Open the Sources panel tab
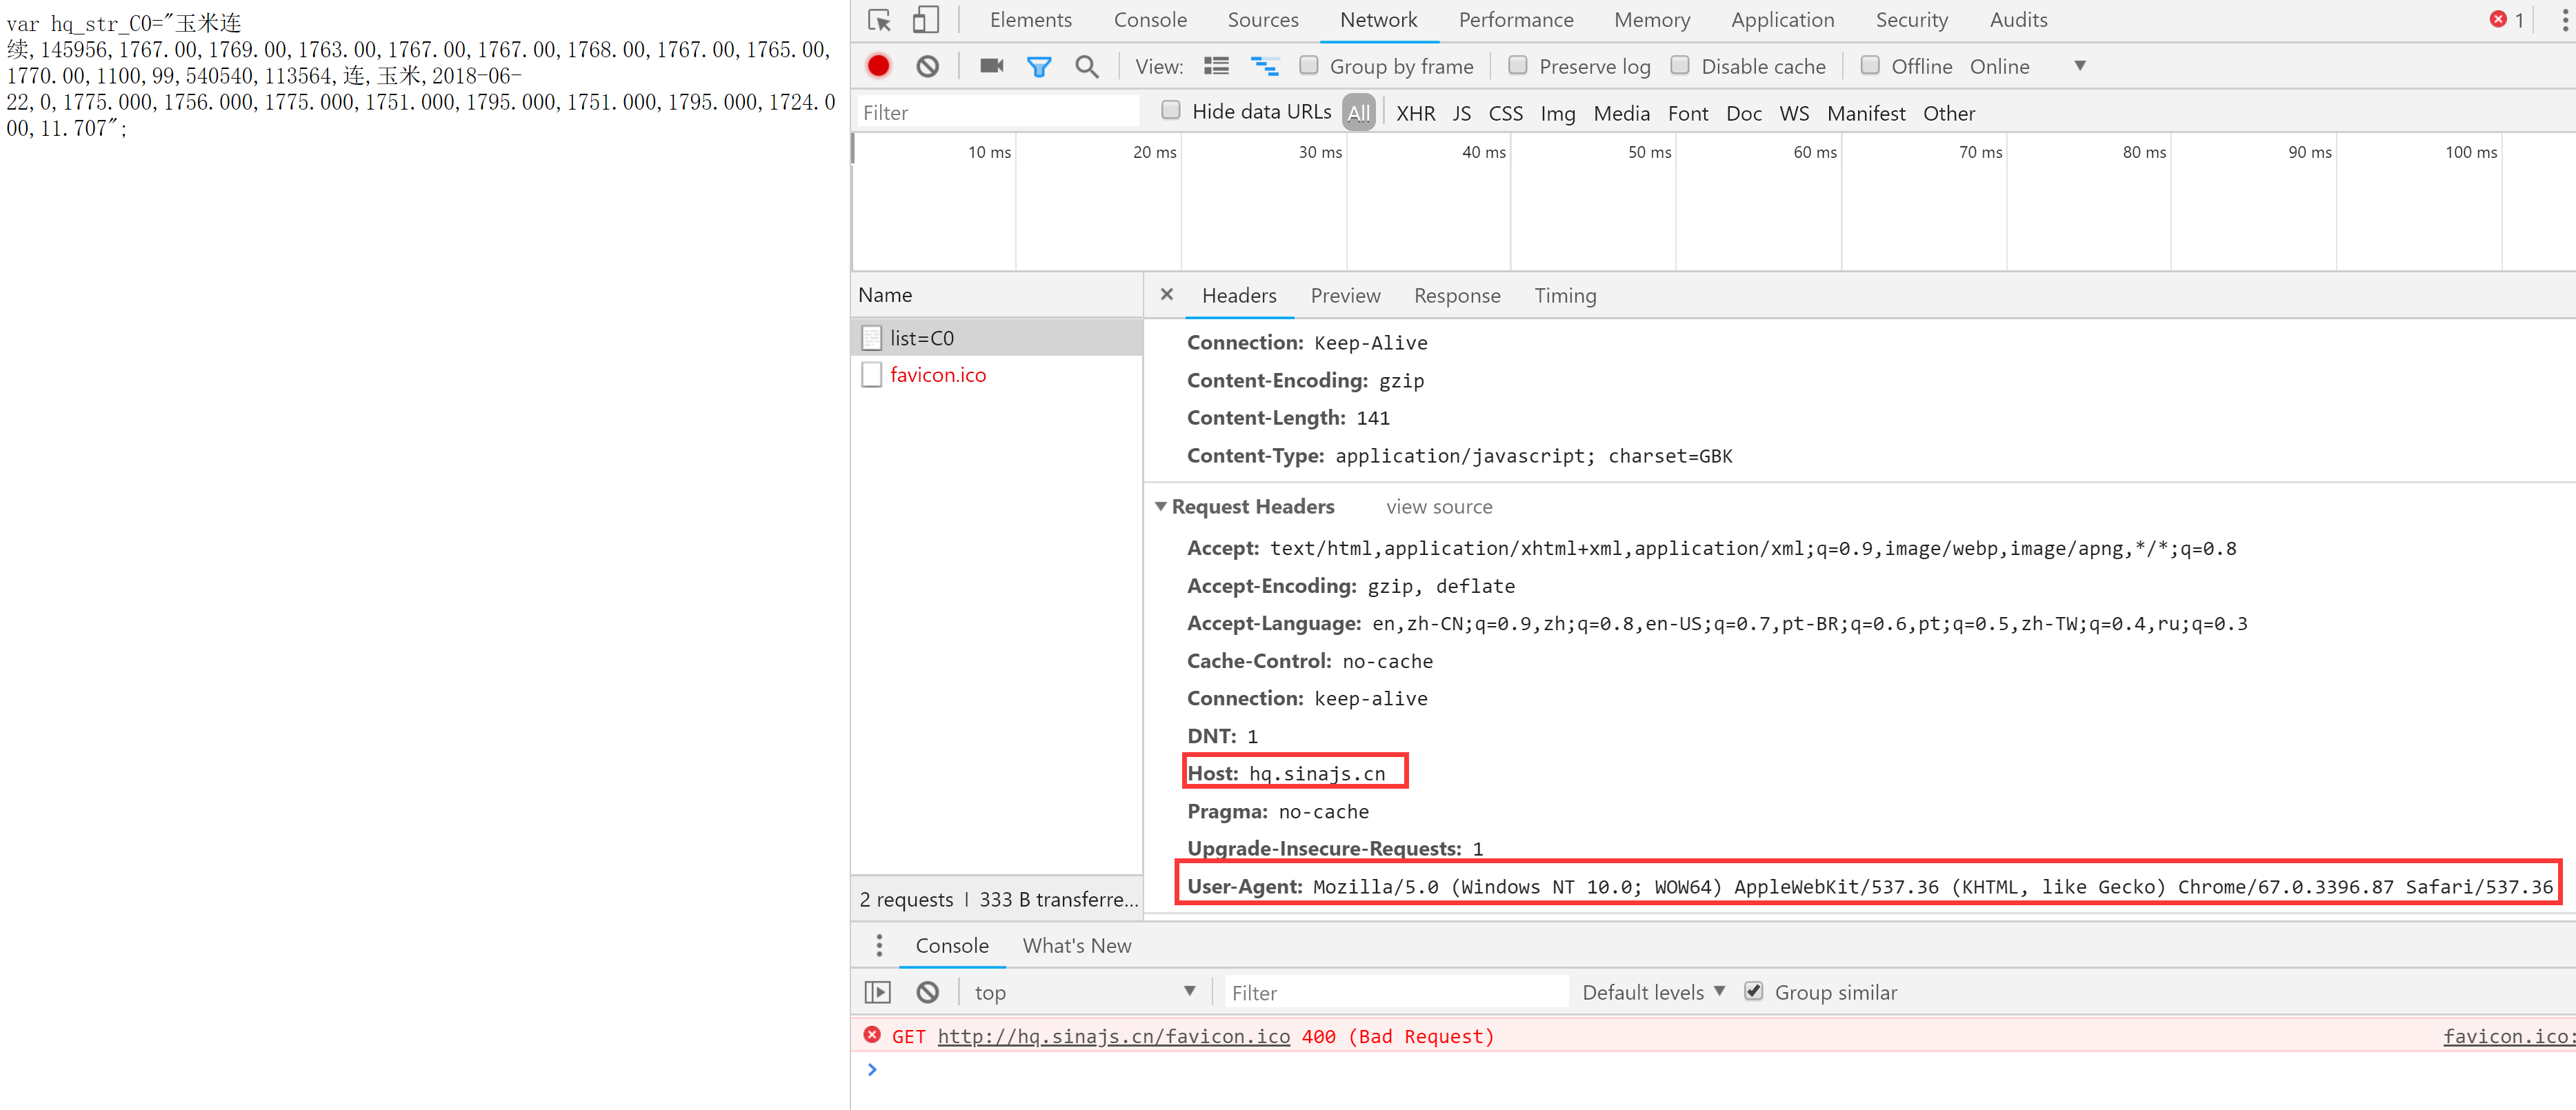The width and height of the screenshot is (2576, 1110). tap(1262, 20)
